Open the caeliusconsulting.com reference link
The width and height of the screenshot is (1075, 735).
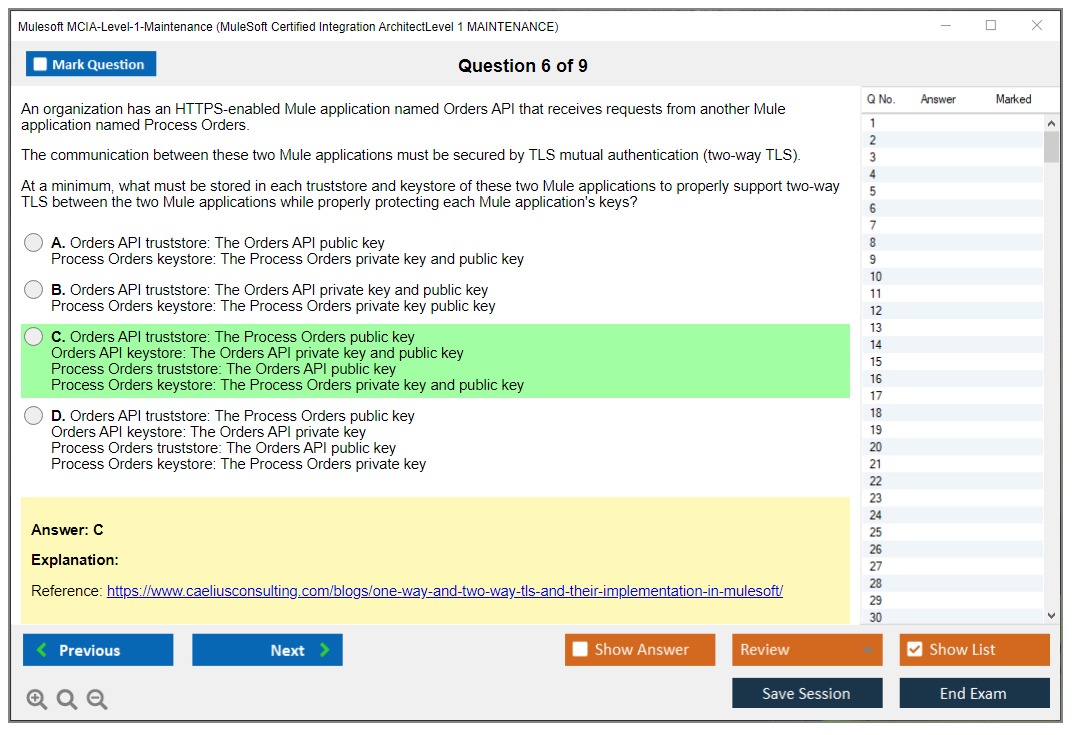coord(444,591)
